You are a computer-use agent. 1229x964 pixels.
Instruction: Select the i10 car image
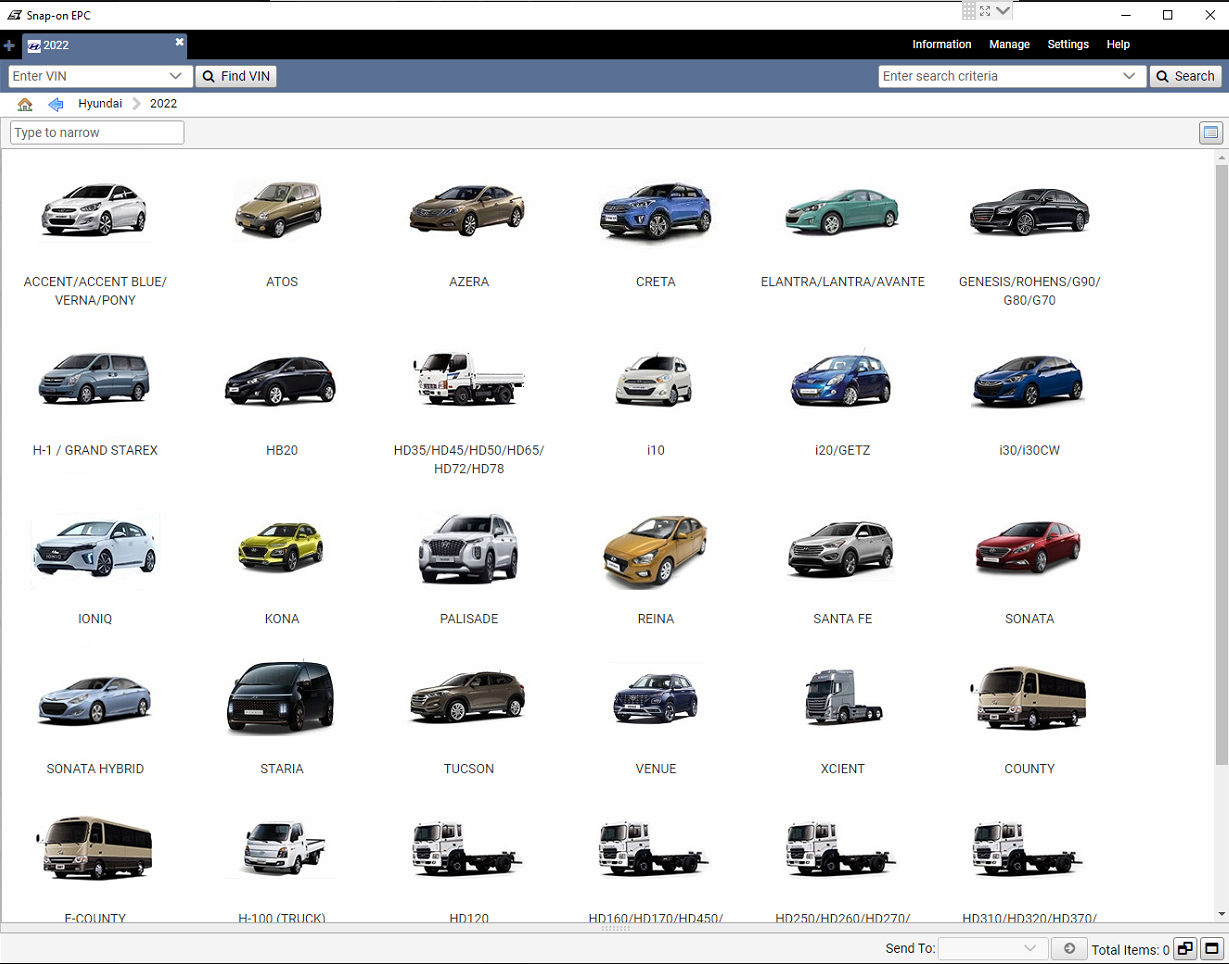(655, 380)
